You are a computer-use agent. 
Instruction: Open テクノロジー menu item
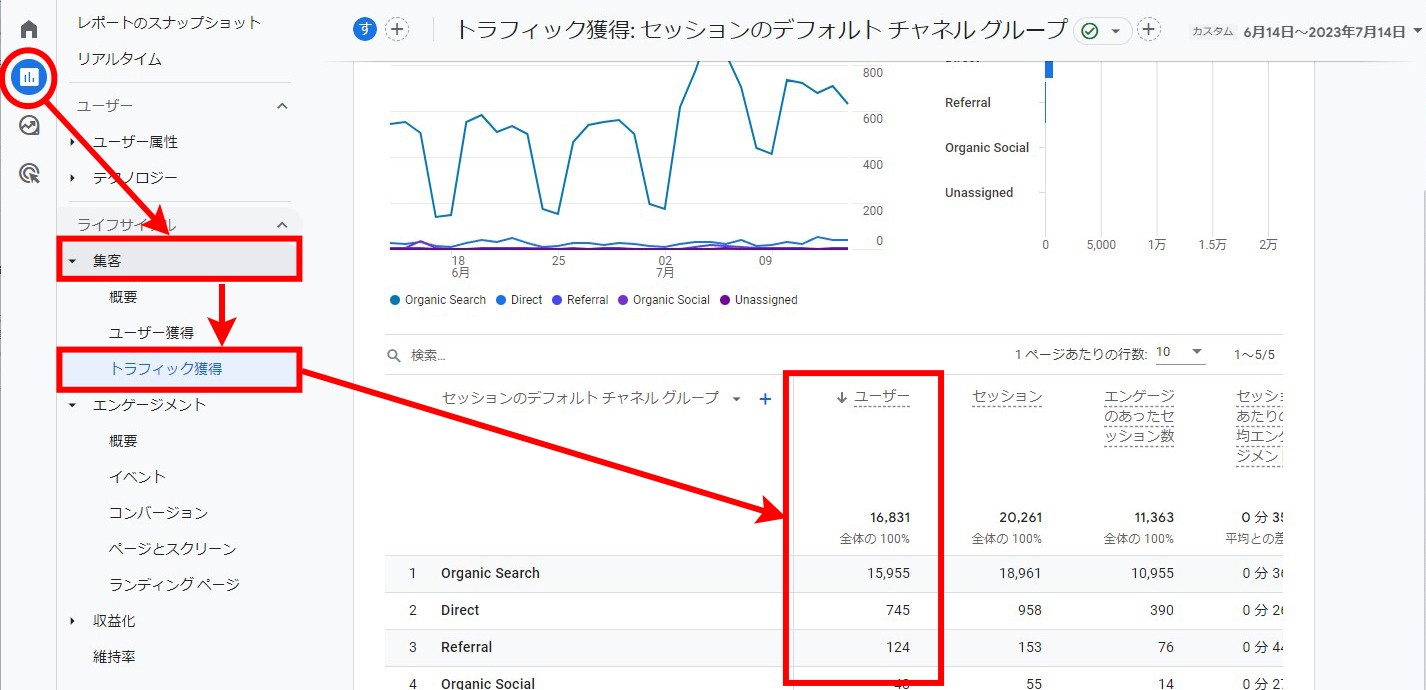click(x=135, y=178)
